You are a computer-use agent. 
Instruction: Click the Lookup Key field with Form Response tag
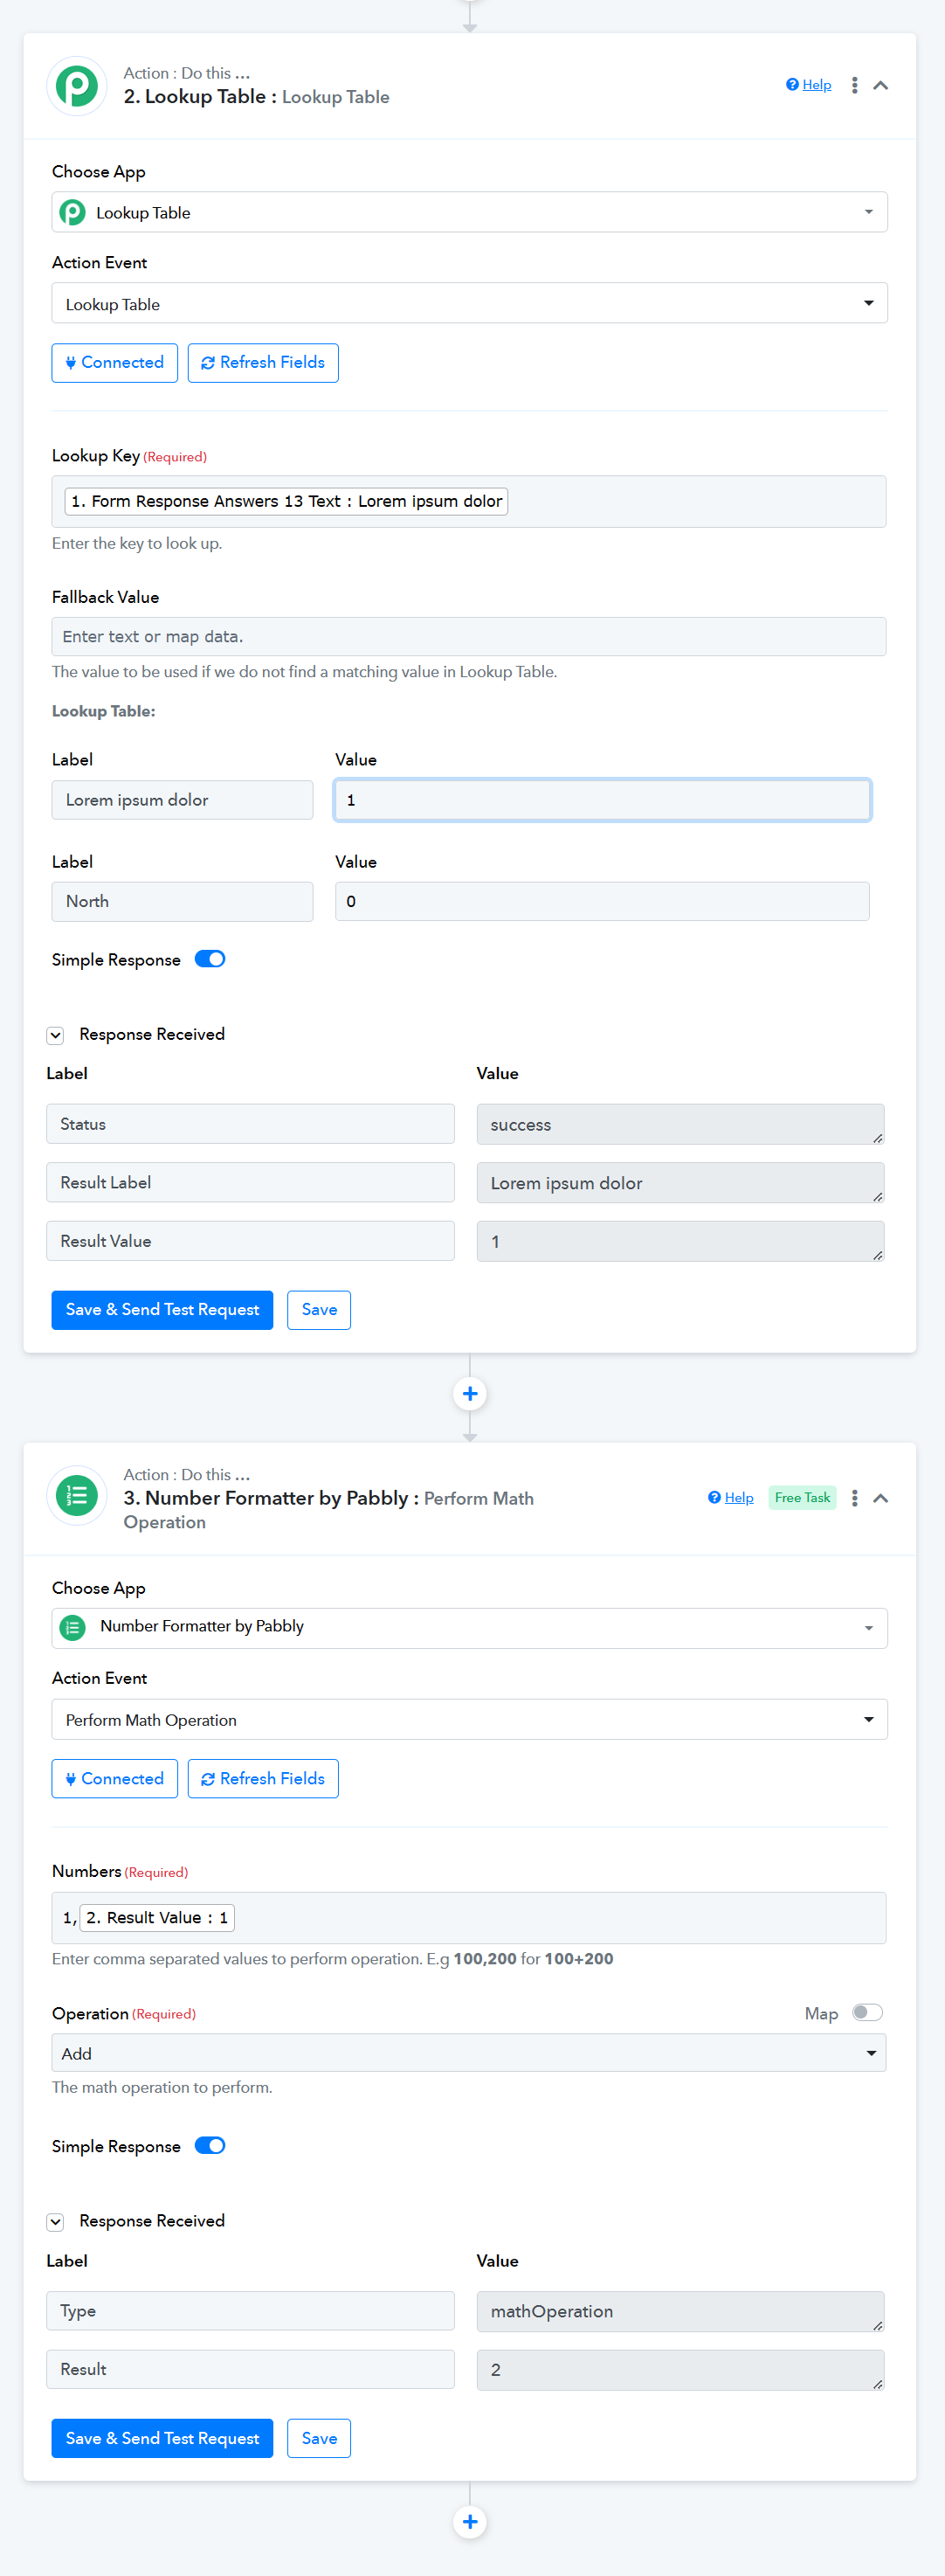coord(469,501)
